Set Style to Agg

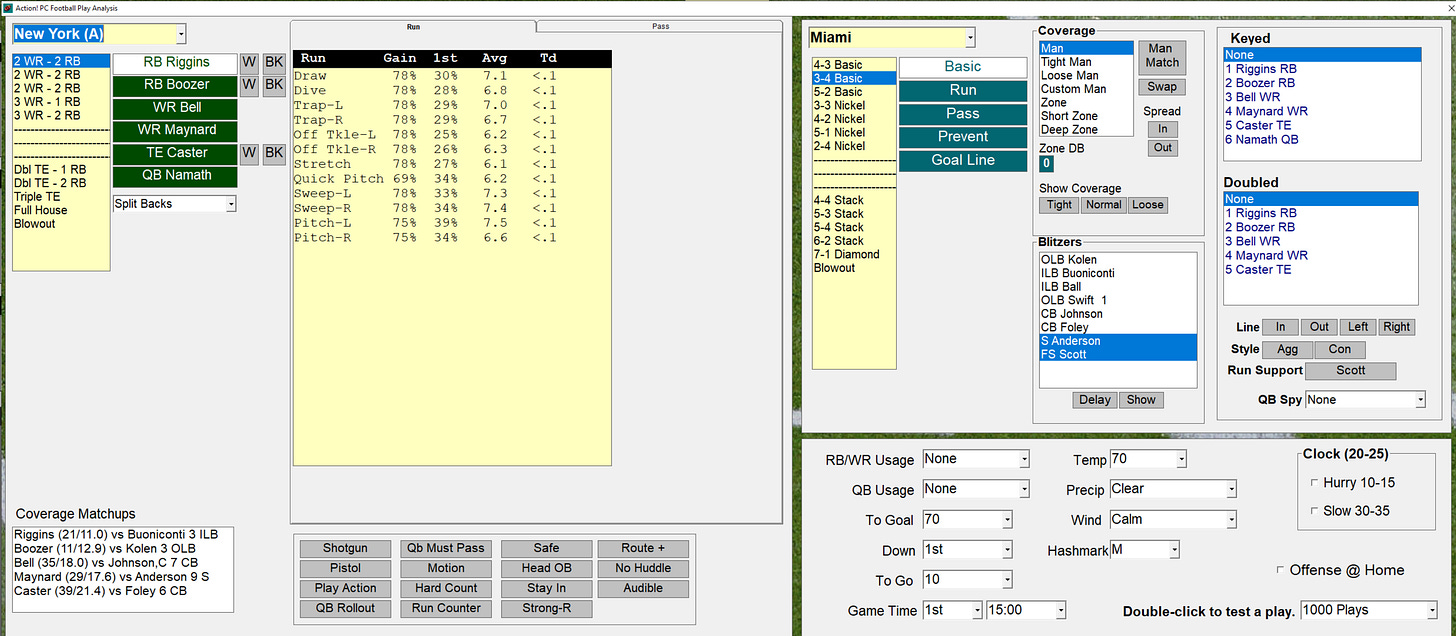(x=1288, y=350)
